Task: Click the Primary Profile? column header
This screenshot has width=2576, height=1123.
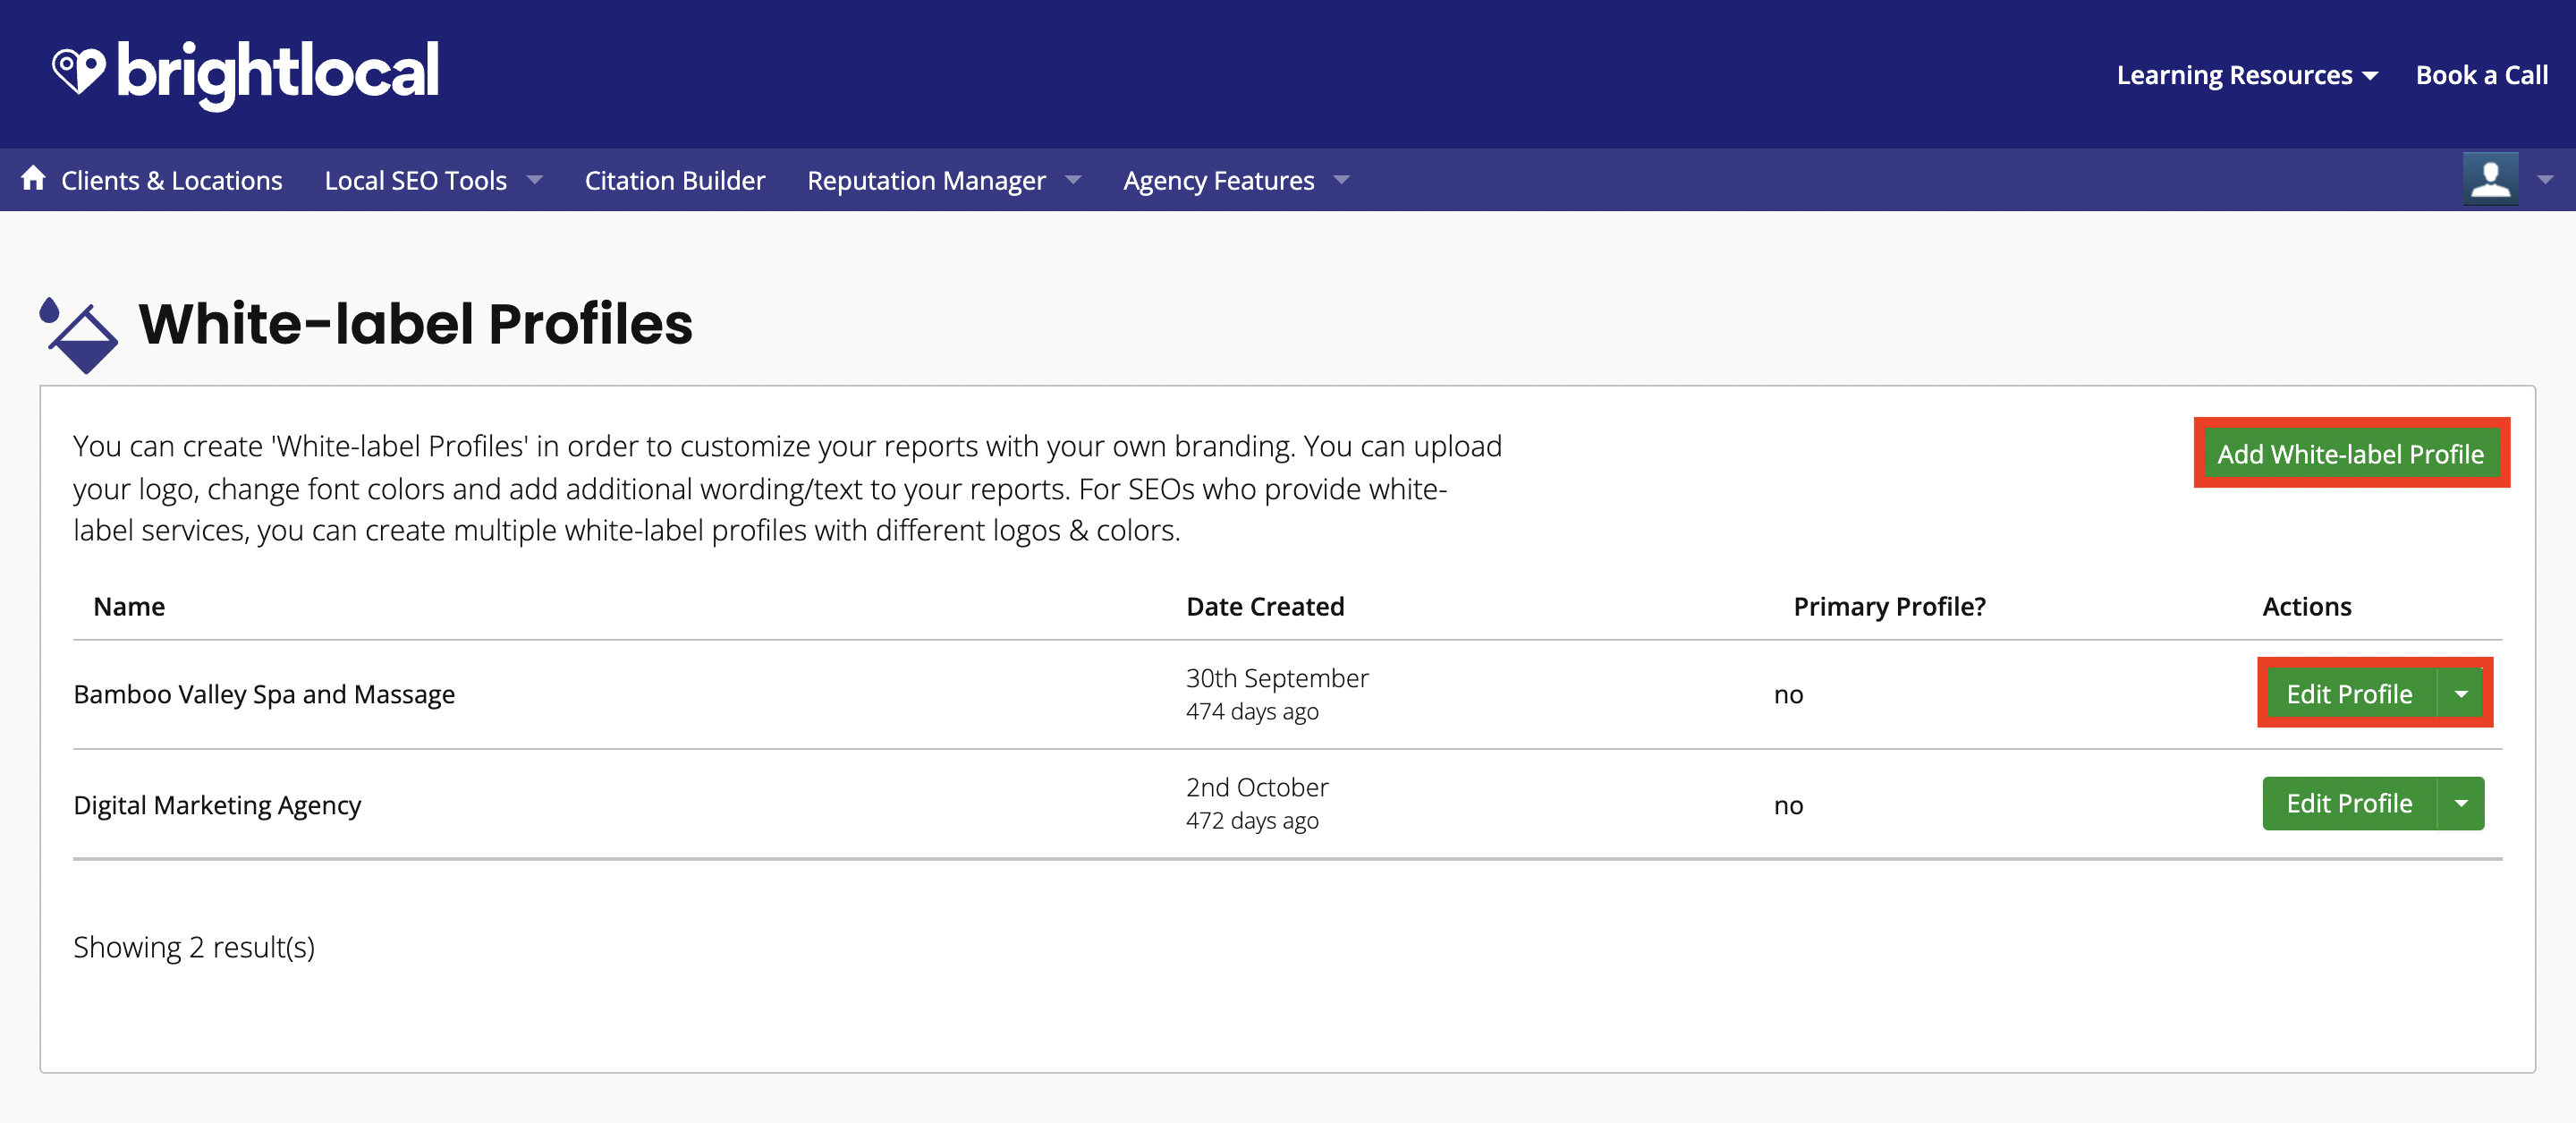Action: coord(1889,606)
